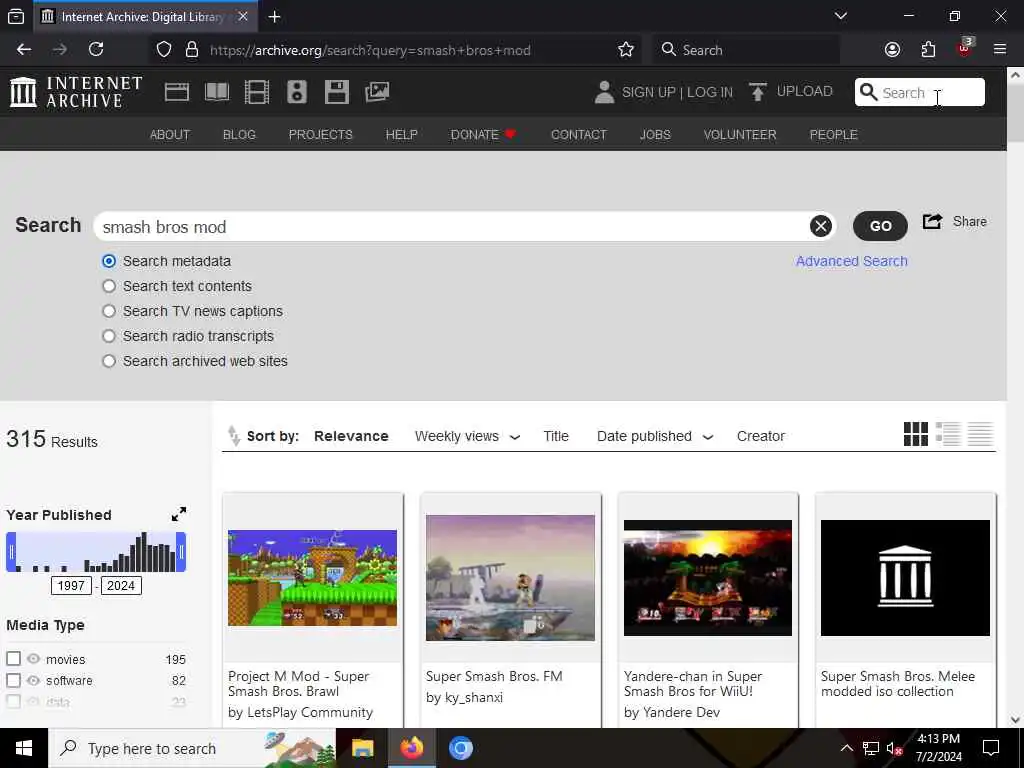Viewport: 1024px width, 768px height.
Task: Open the Audio speaker icon
Action: click(x=296, y=92)
